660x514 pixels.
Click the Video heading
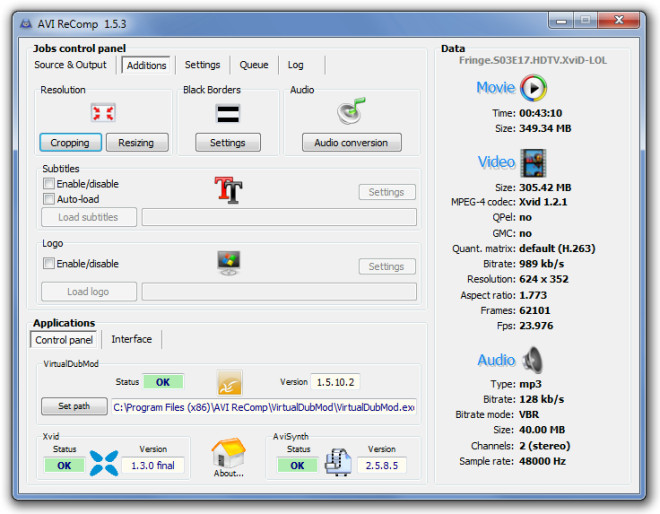[x=497, y=162]
